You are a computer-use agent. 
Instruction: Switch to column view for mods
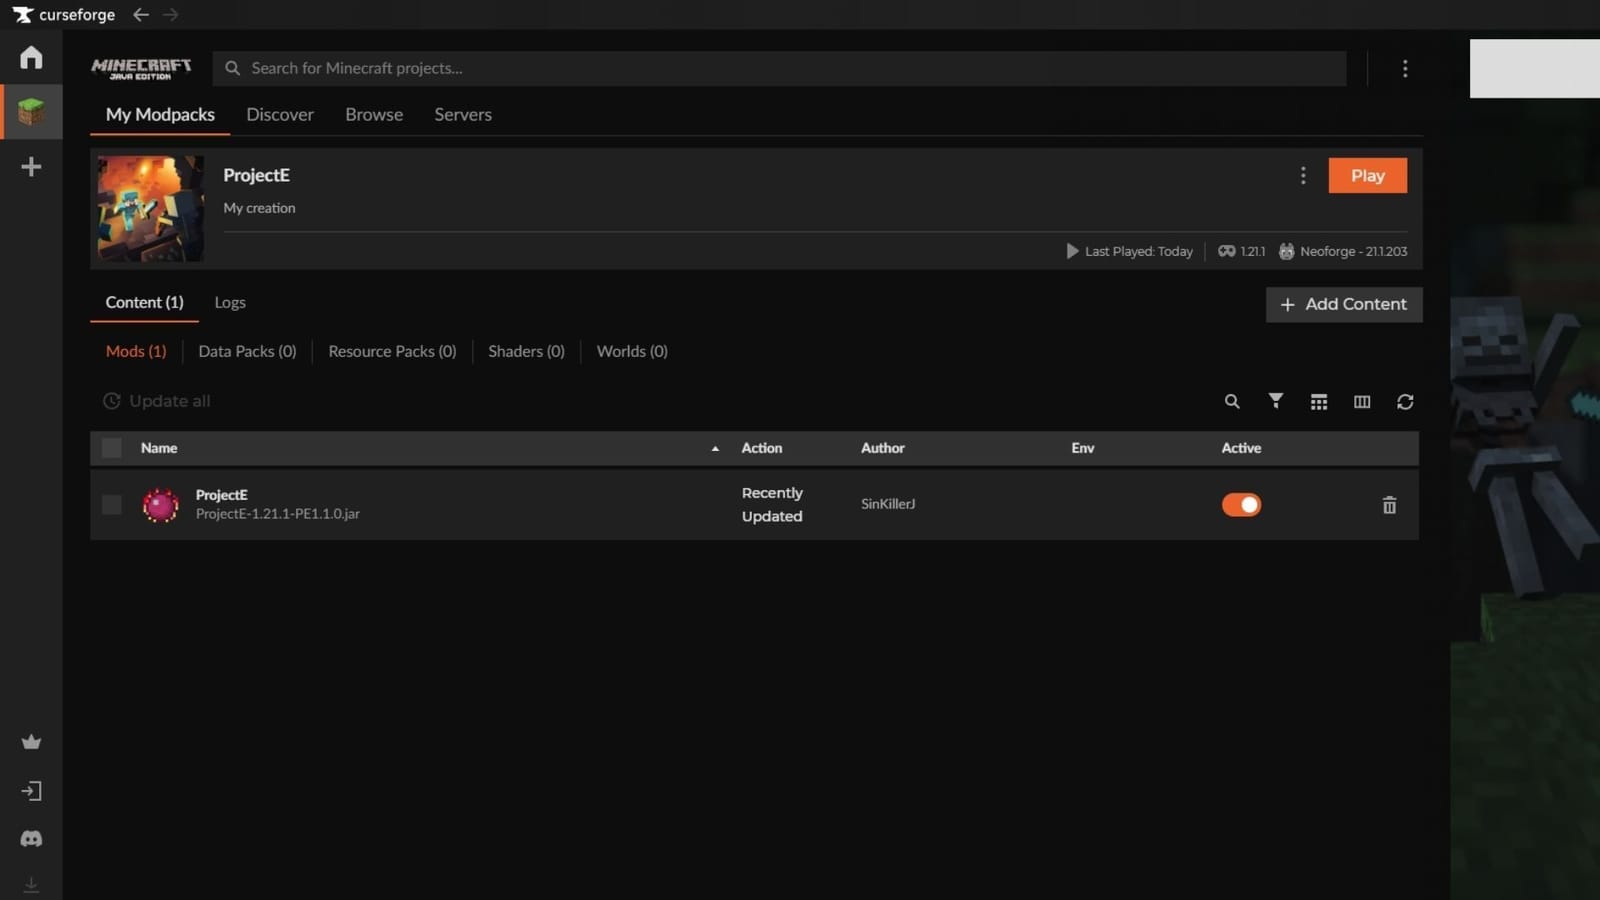click(x=1361, y=401)
